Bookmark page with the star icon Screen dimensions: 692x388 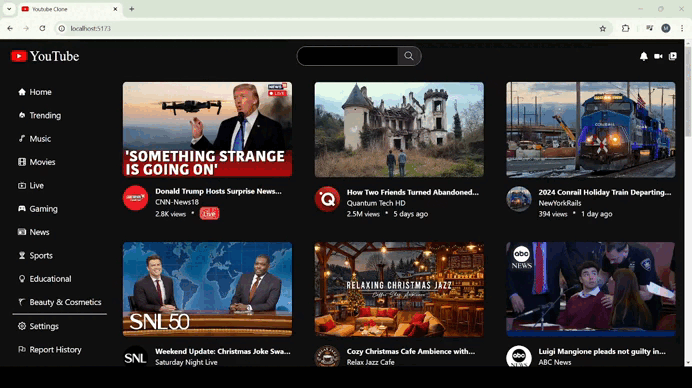point(602,28)
